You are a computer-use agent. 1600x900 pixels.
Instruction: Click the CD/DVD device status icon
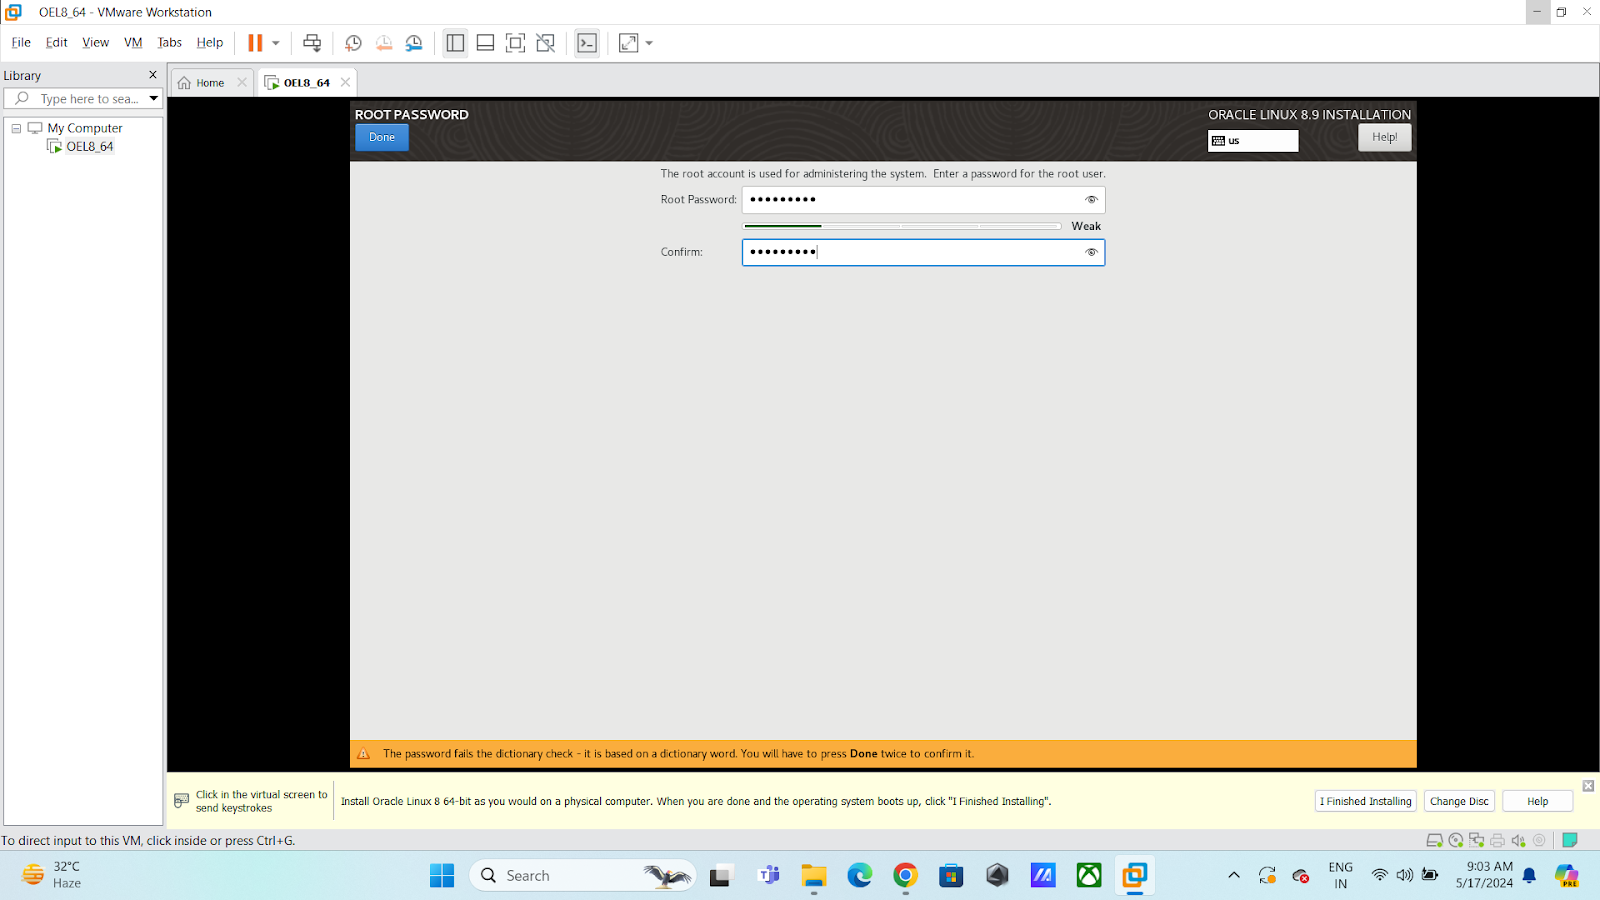[1456, 841]
